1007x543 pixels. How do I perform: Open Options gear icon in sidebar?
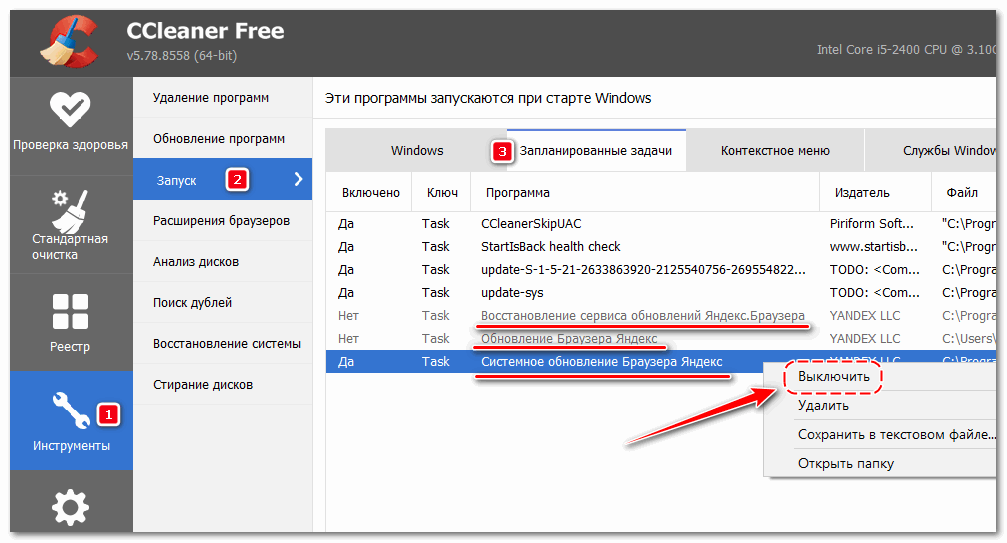(70, 508)
